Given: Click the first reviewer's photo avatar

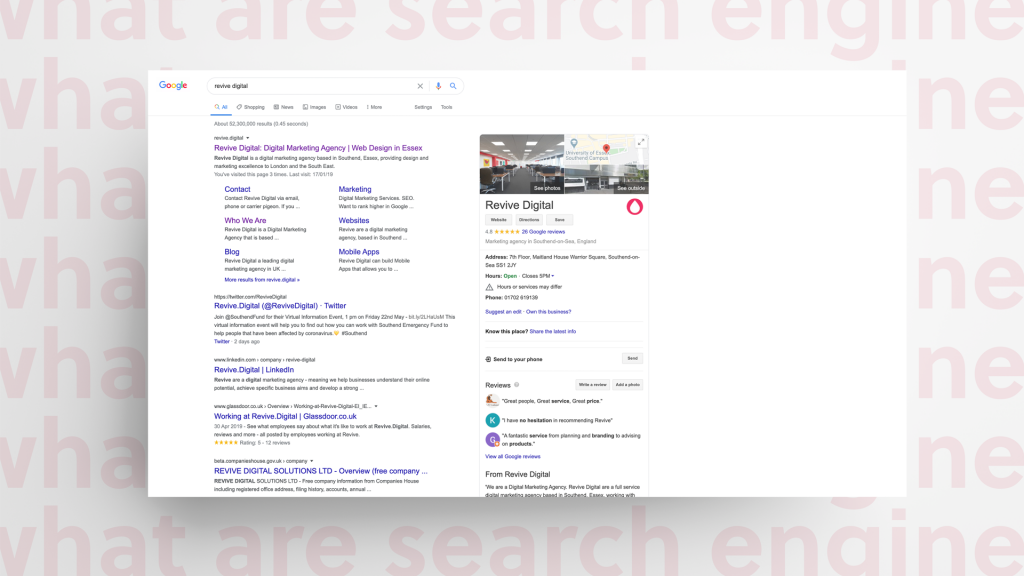Looking at the screenshot, I should coord(492,400).
